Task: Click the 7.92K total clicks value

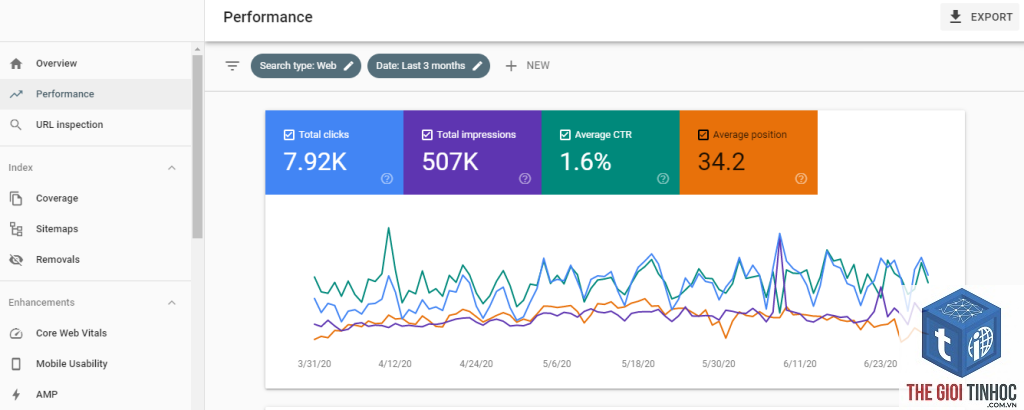Action: [315, 161]
